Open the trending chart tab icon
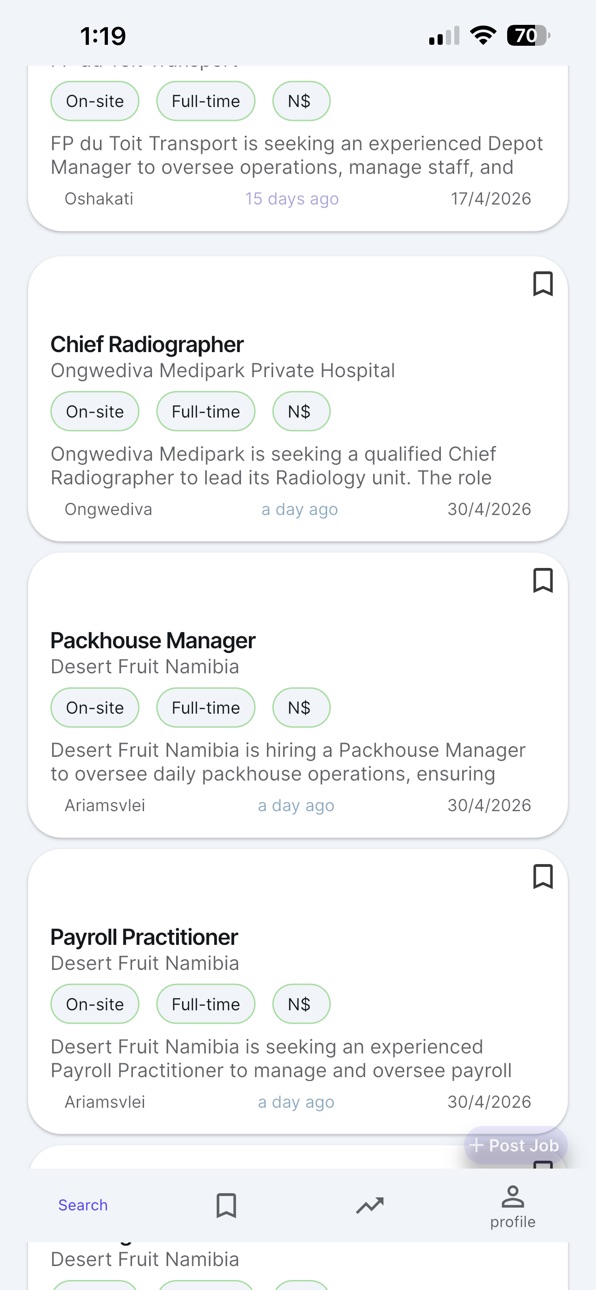This screenshot has height=1290, width=596. click(370, 1206)
